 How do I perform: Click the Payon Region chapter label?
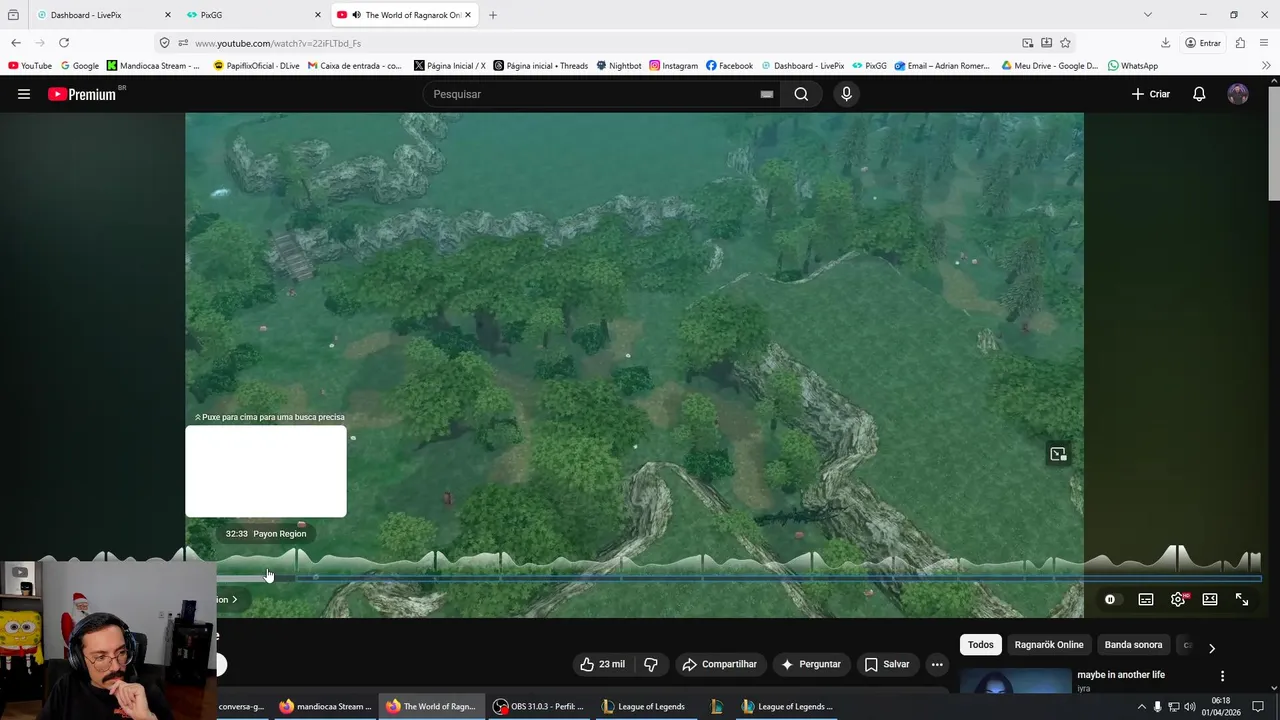pyautogui.click(x=279, y=533)
